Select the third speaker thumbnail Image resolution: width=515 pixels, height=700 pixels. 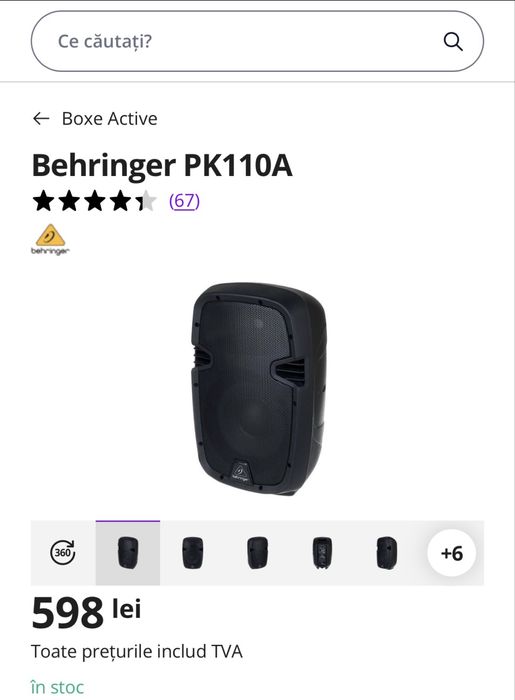(x=258, y=553)
